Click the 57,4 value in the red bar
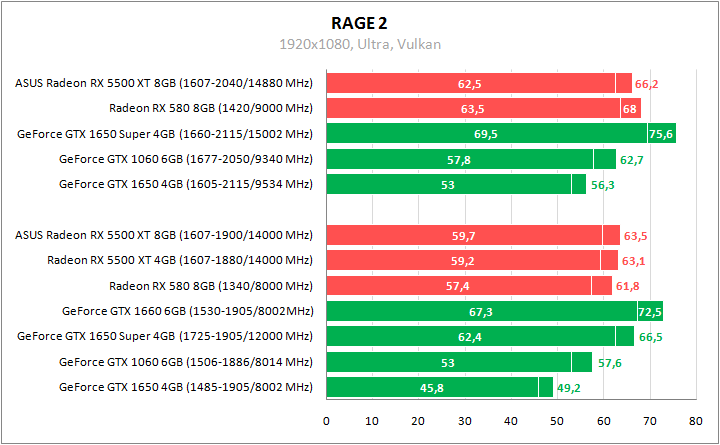The image size is (720, 445). pos(458,286)
